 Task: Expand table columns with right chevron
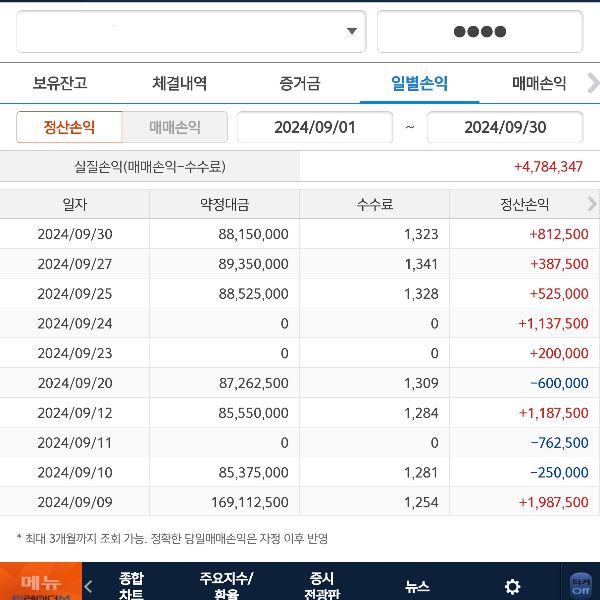591,204
